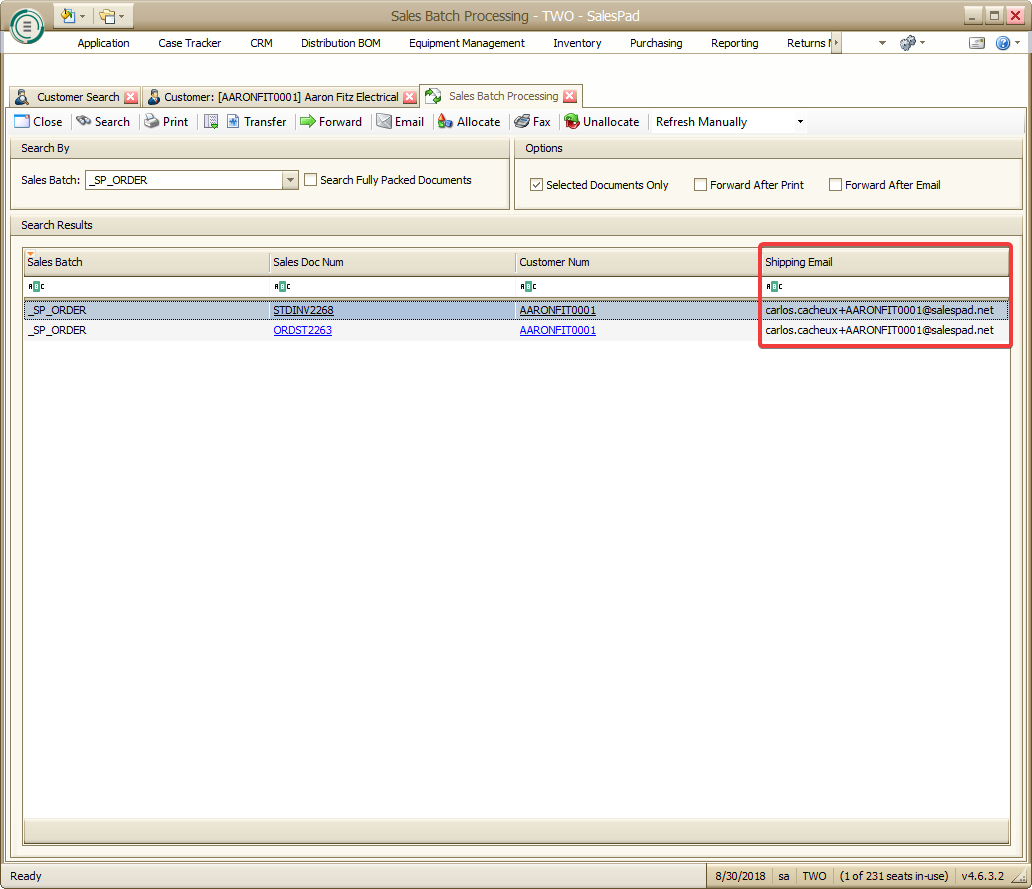Open the STDINV2268 sales document link

[x=303, y=310]
